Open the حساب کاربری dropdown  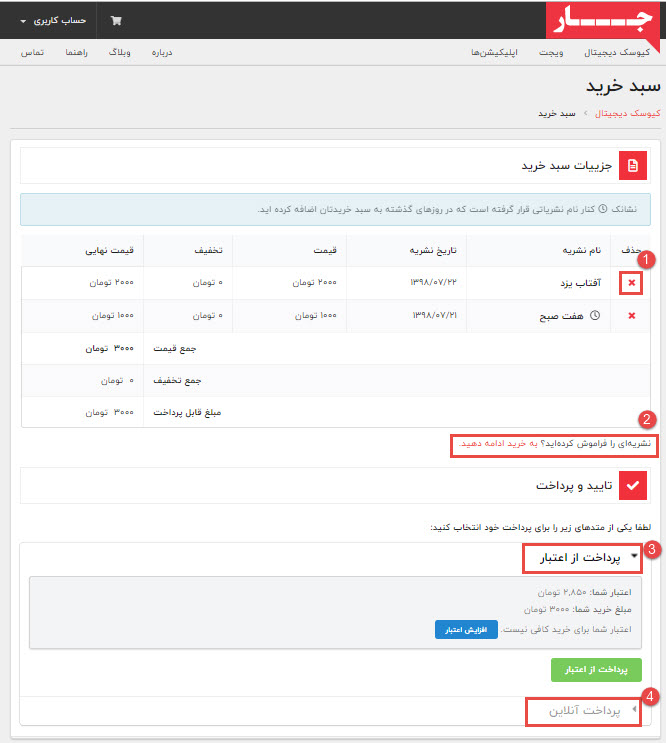point(53,20)
